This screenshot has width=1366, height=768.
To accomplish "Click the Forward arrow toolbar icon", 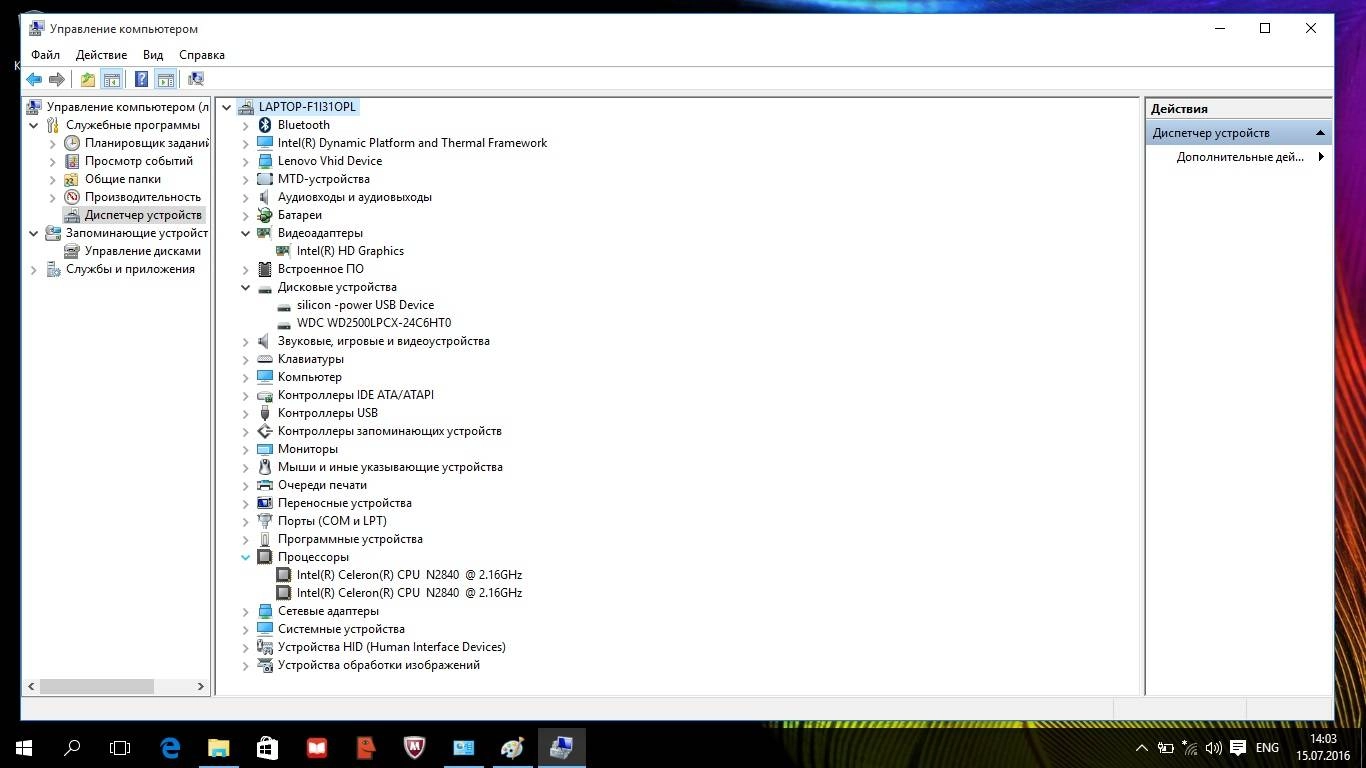I will click(x=57, y=79).
